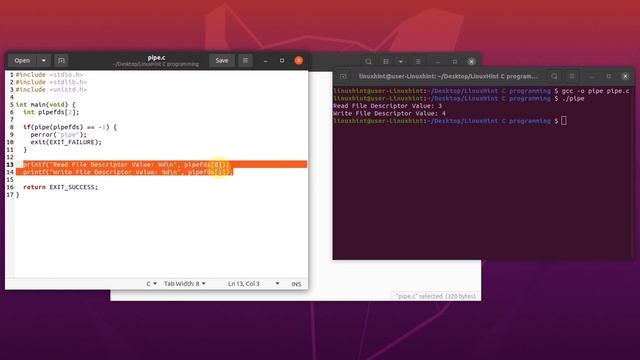Click line number 17 in gedit gutter
The image size is (640, 360).
pyautogui.click(x=10, y=195)
